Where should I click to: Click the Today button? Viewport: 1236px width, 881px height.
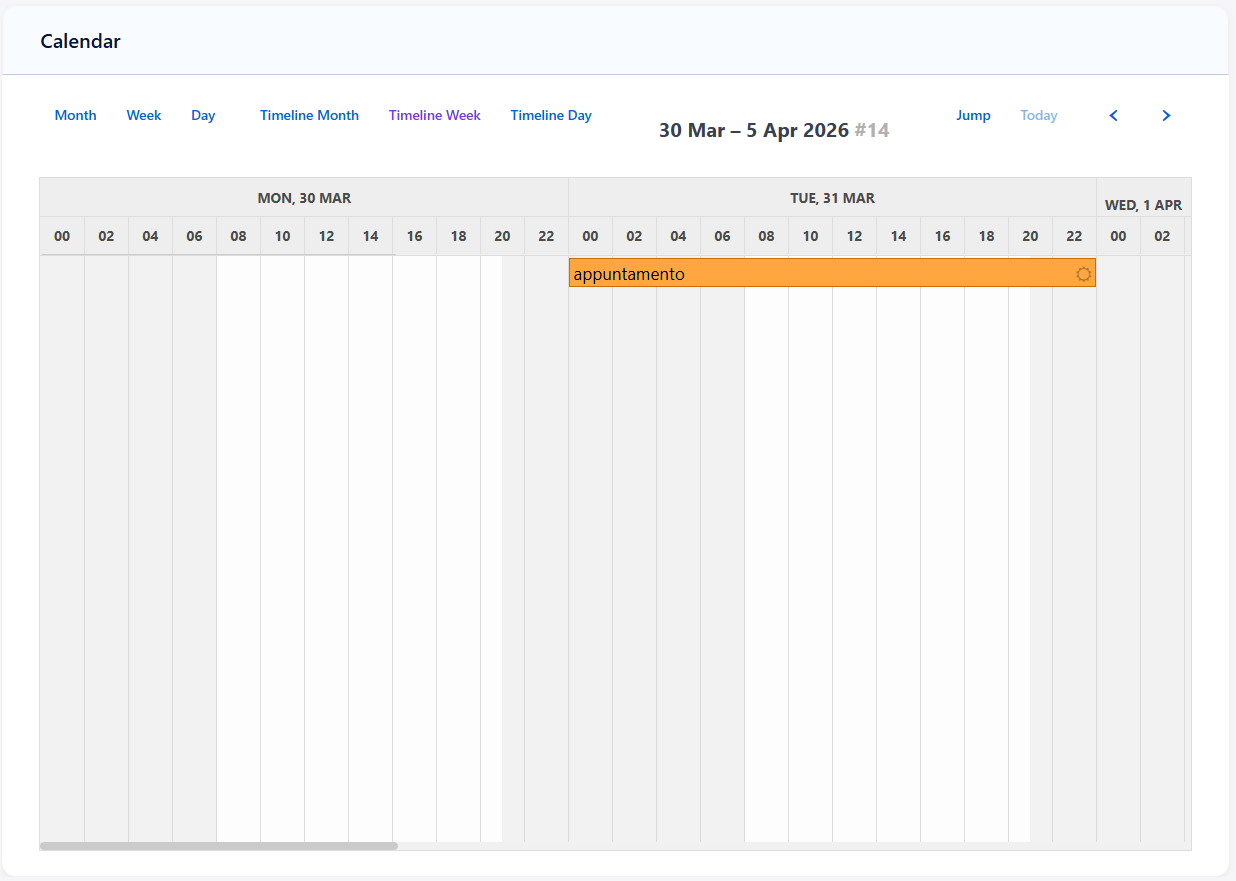point(1039,116)
